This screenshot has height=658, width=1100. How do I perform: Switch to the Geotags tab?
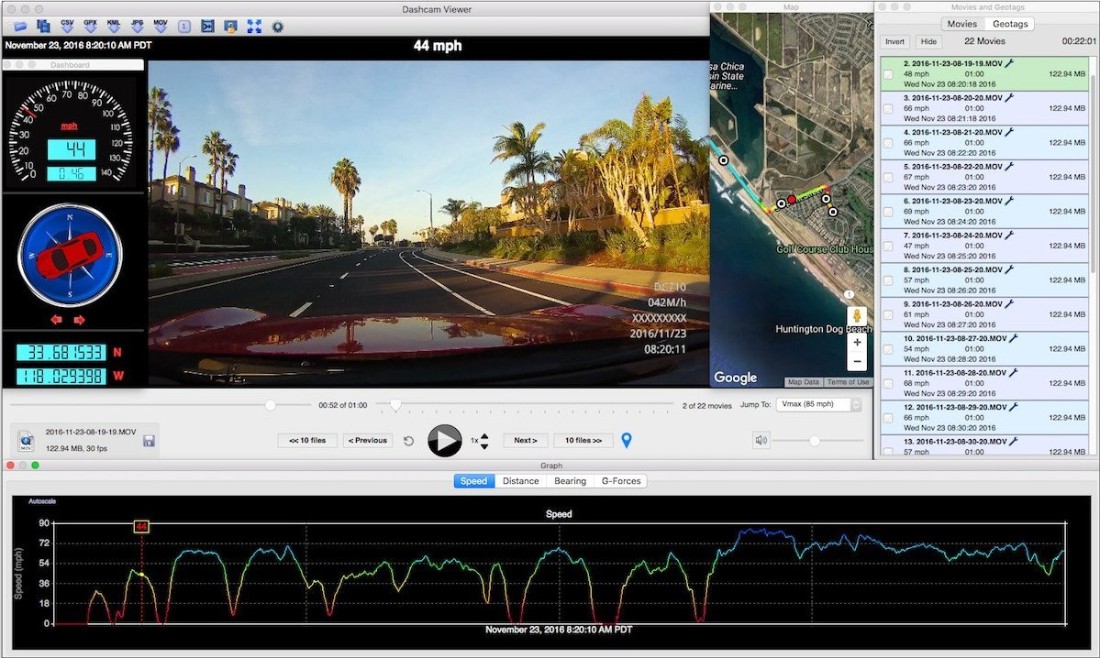(x=1008, y=24)
